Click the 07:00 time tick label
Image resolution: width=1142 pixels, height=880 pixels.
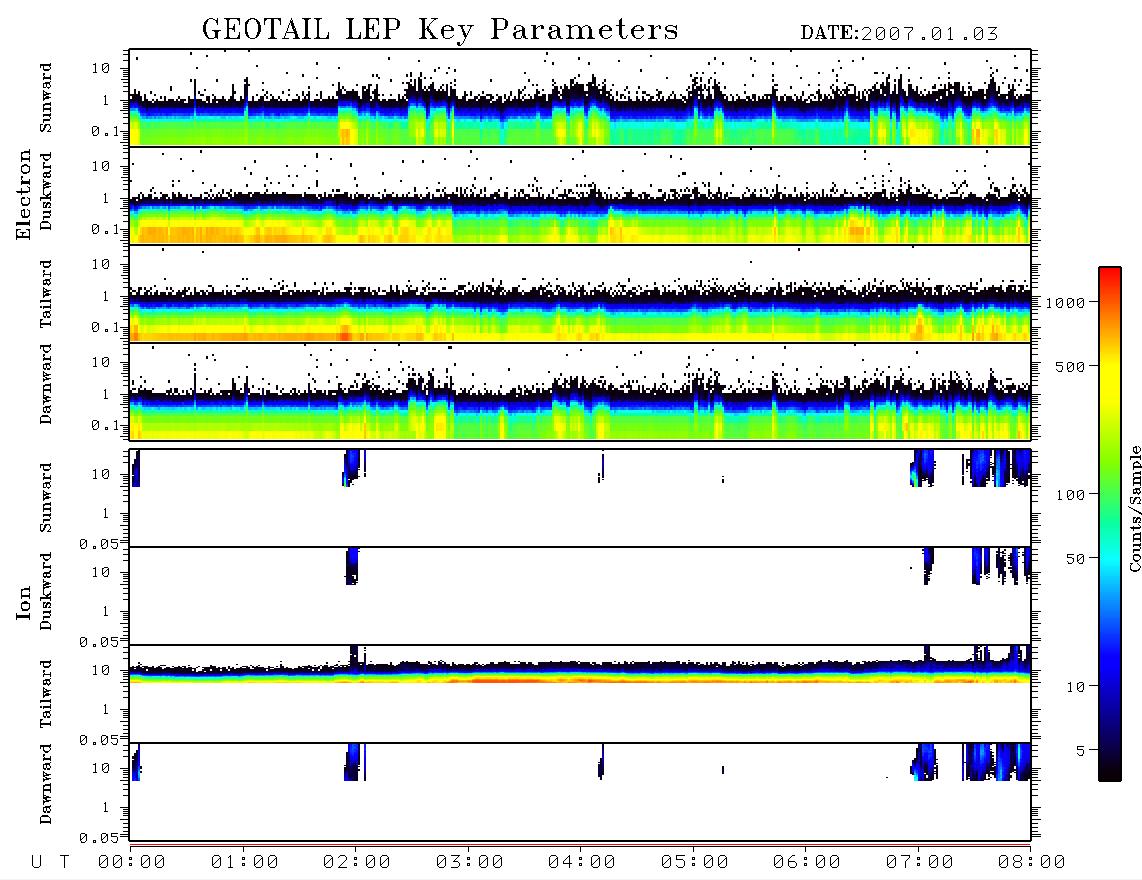[x=919, y=863]
